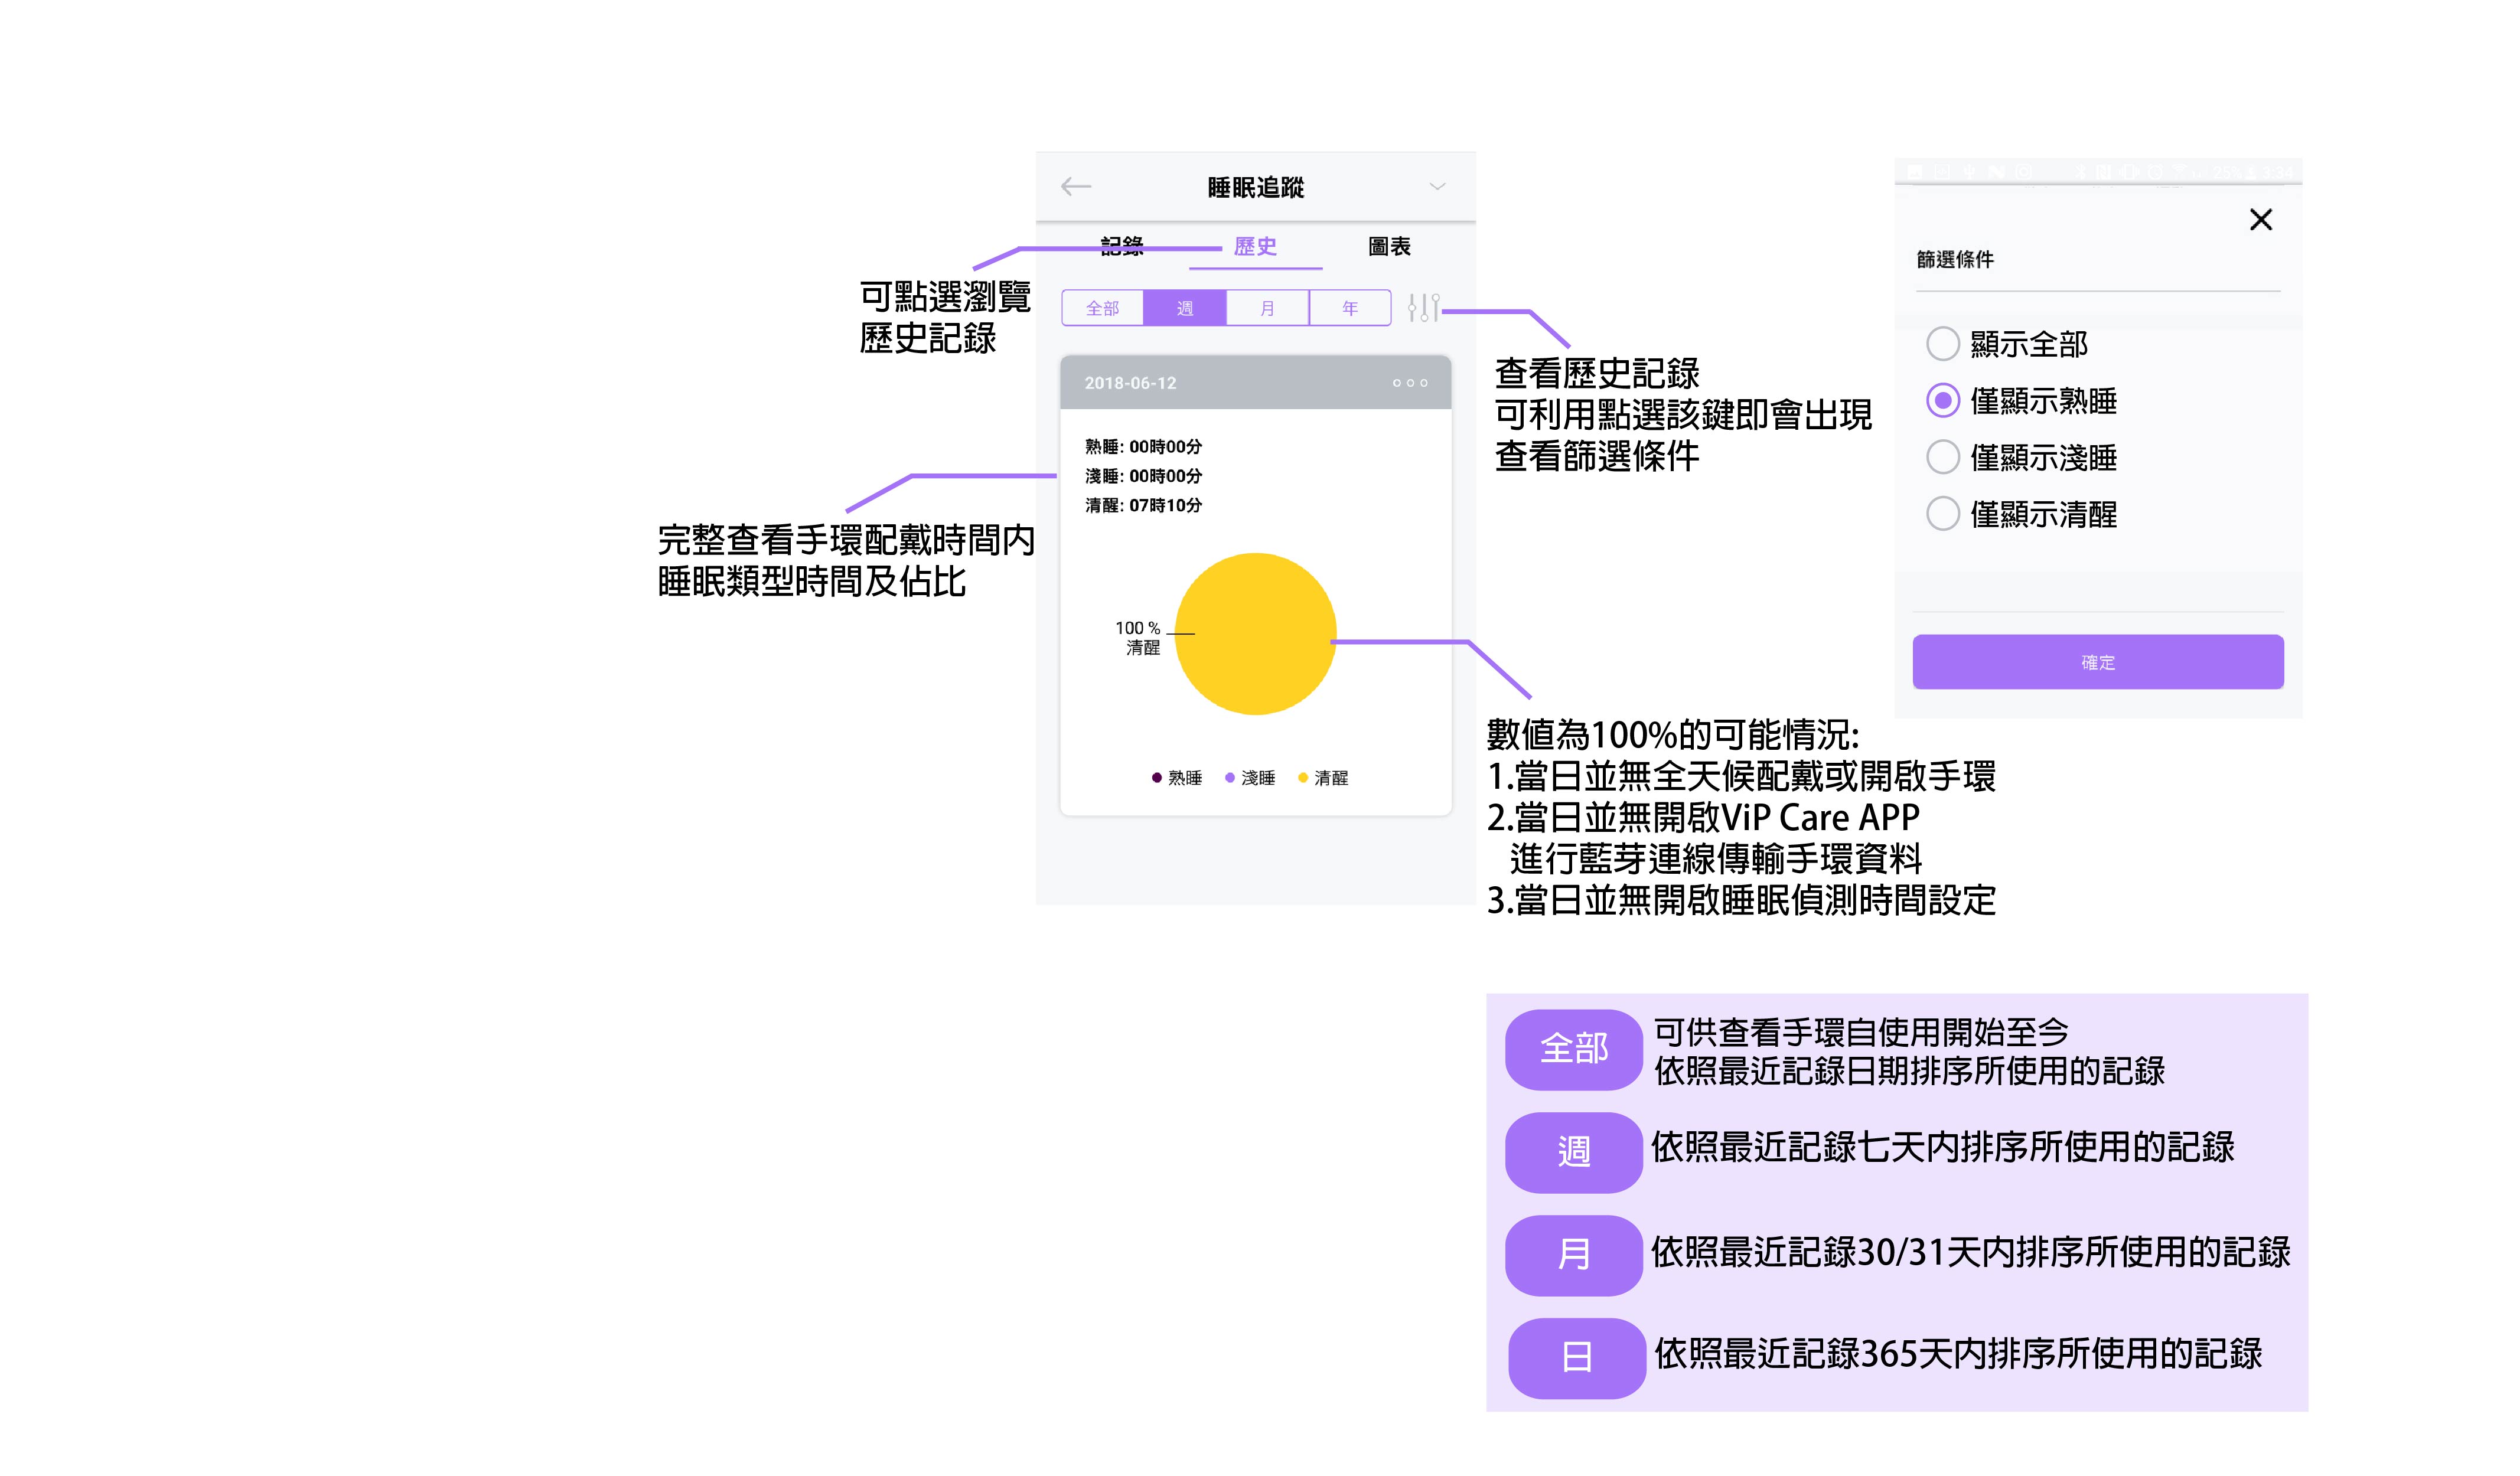Click the 2018-06-12 date header
The width and height of the screenshot is (2520, 1476).
point(1130,383)
